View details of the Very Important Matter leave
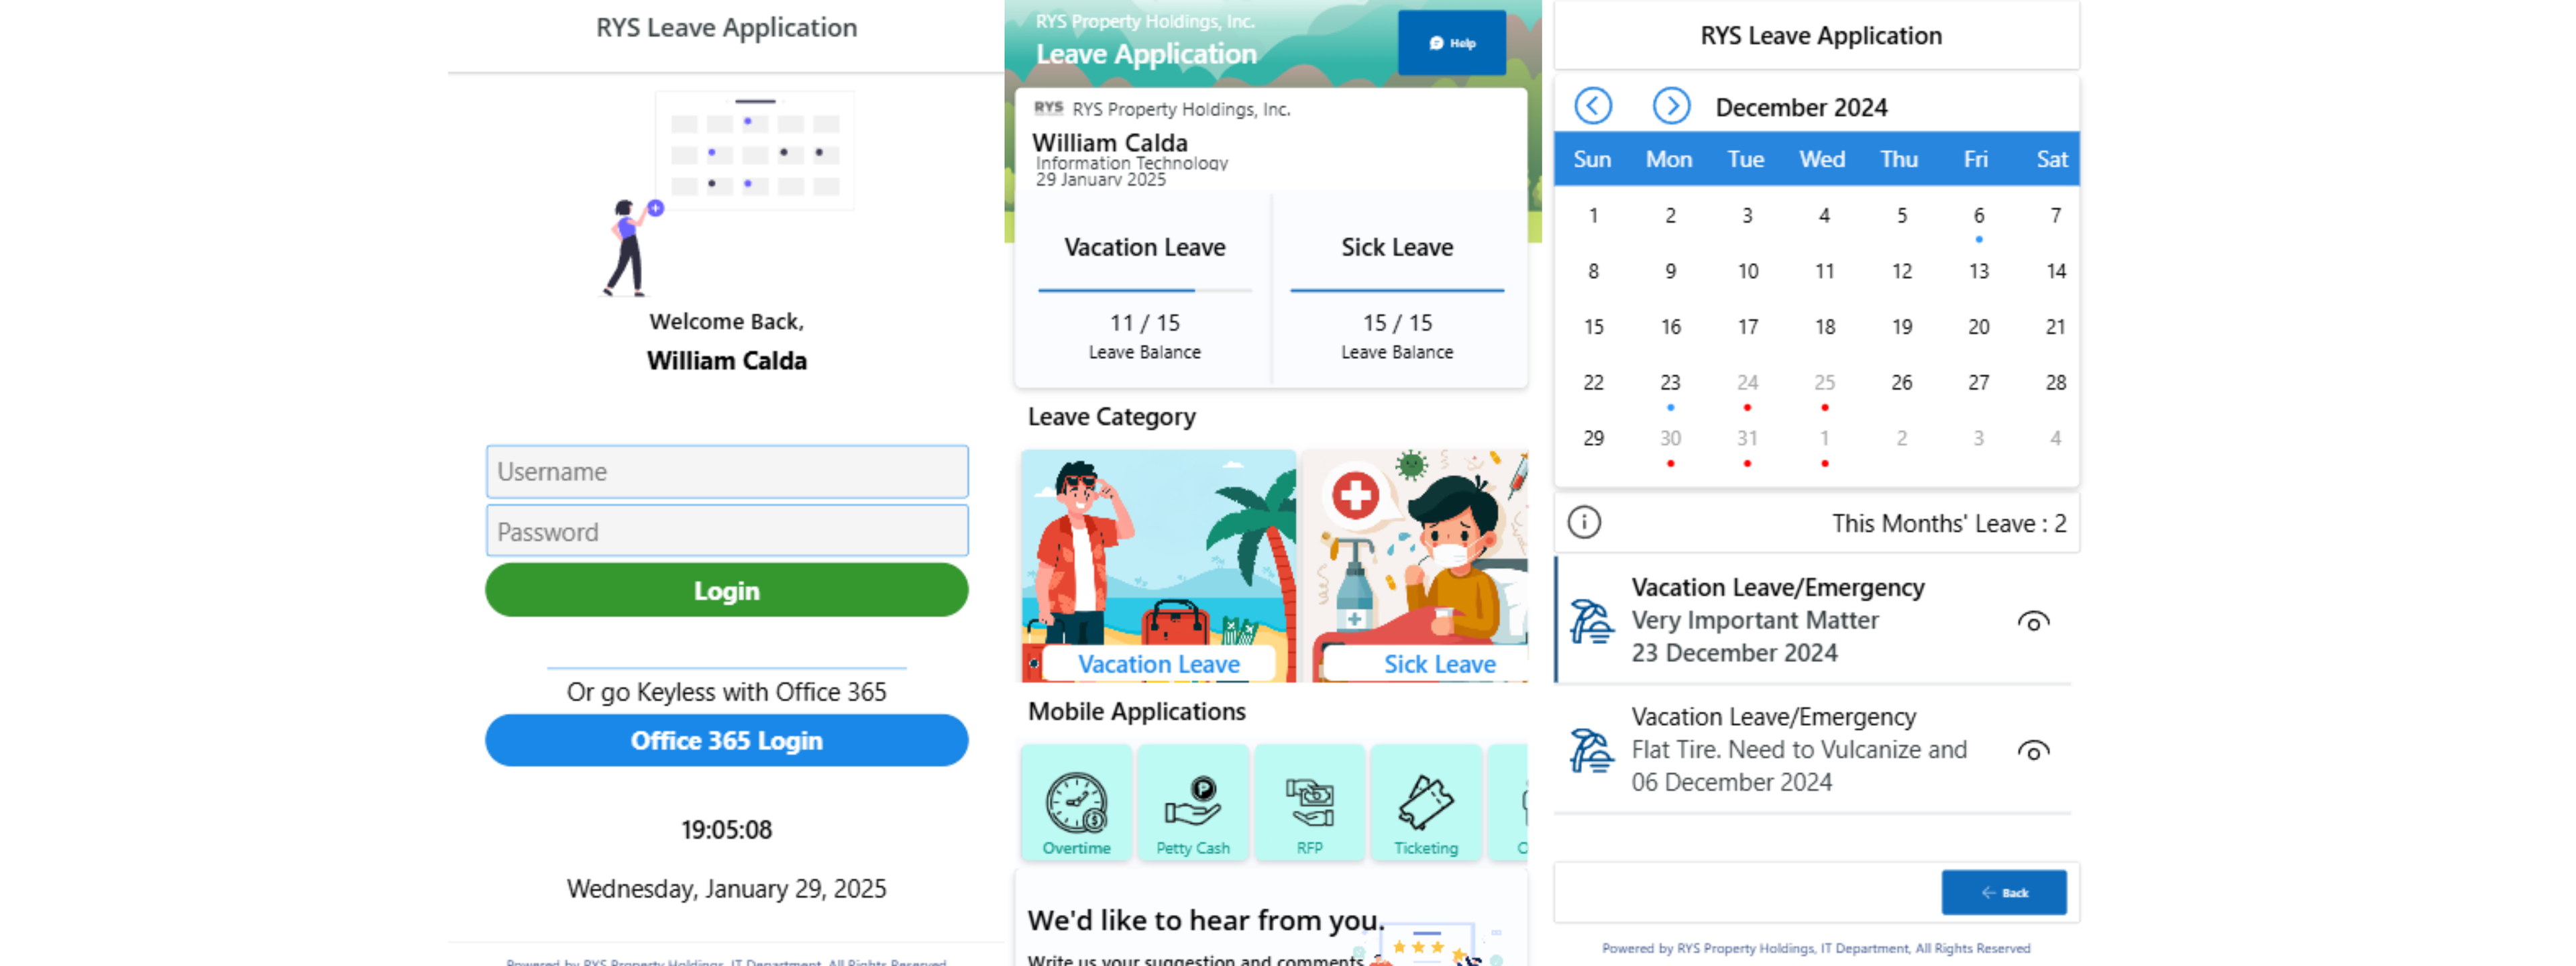2576x966 pixels. 2033,622
